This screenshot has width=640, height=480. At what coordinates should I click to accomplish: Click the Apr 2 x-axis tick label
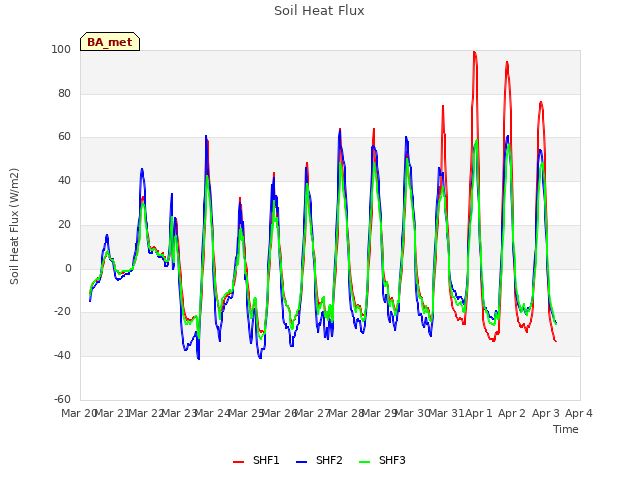tap(512, 413)
